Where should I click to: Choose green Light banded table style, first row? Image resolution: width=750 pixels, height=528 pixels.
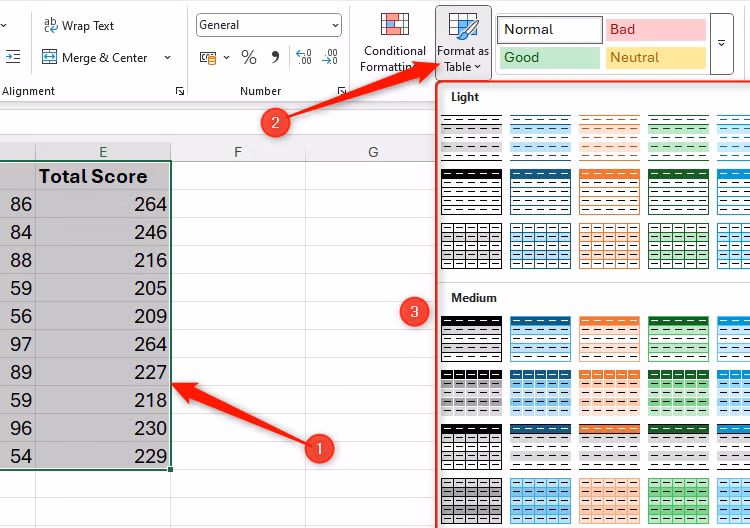click(678, 137)
